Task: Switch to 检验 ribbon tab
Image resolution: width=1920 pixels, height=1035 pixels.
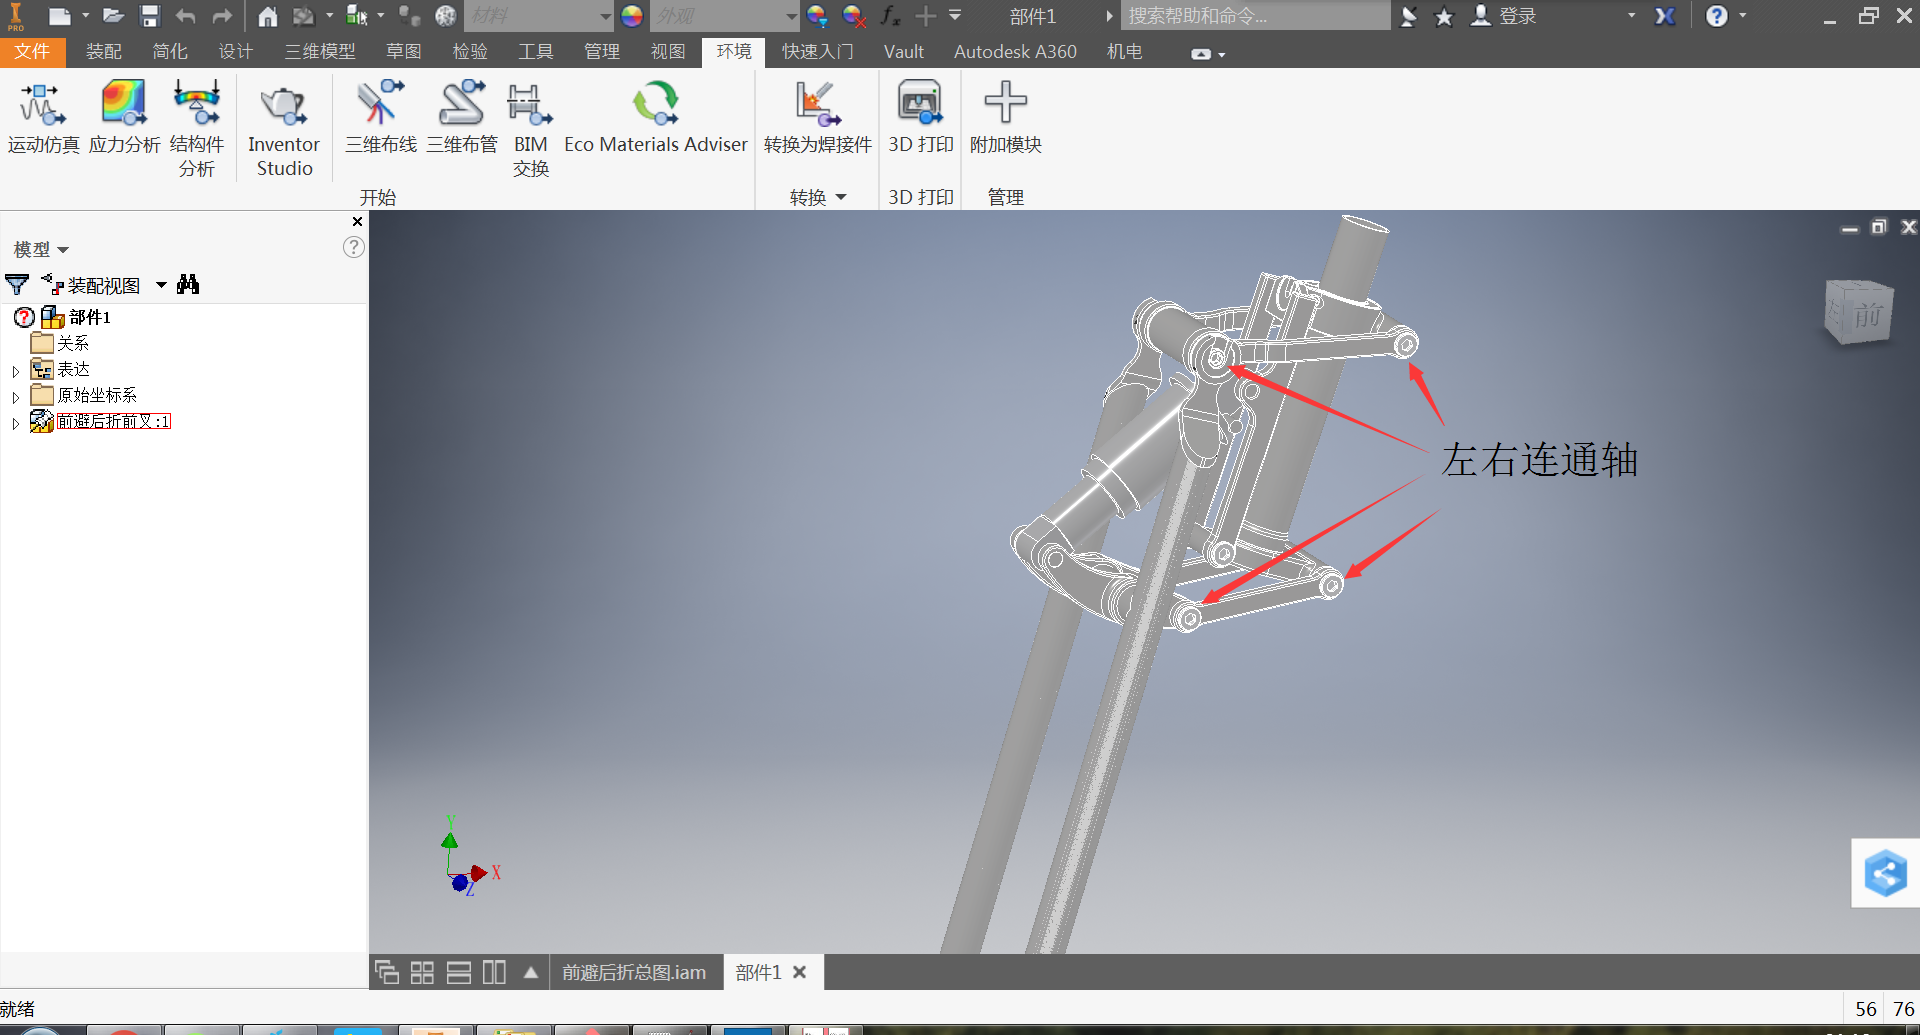Action: click(470, 52)
